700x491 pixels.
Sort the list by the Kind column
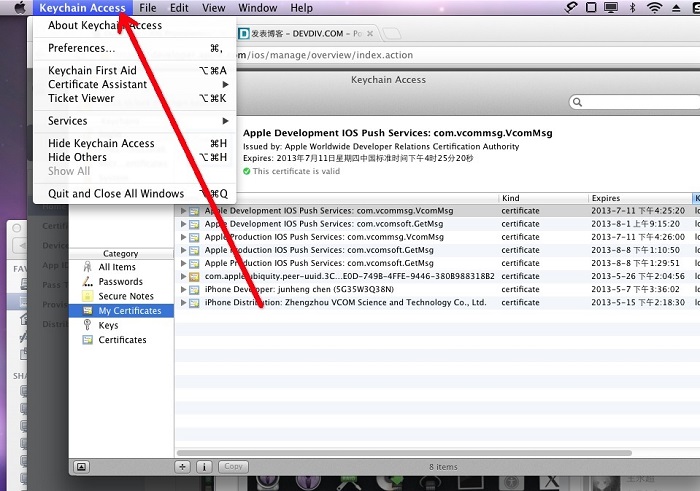tap(542, 198)
